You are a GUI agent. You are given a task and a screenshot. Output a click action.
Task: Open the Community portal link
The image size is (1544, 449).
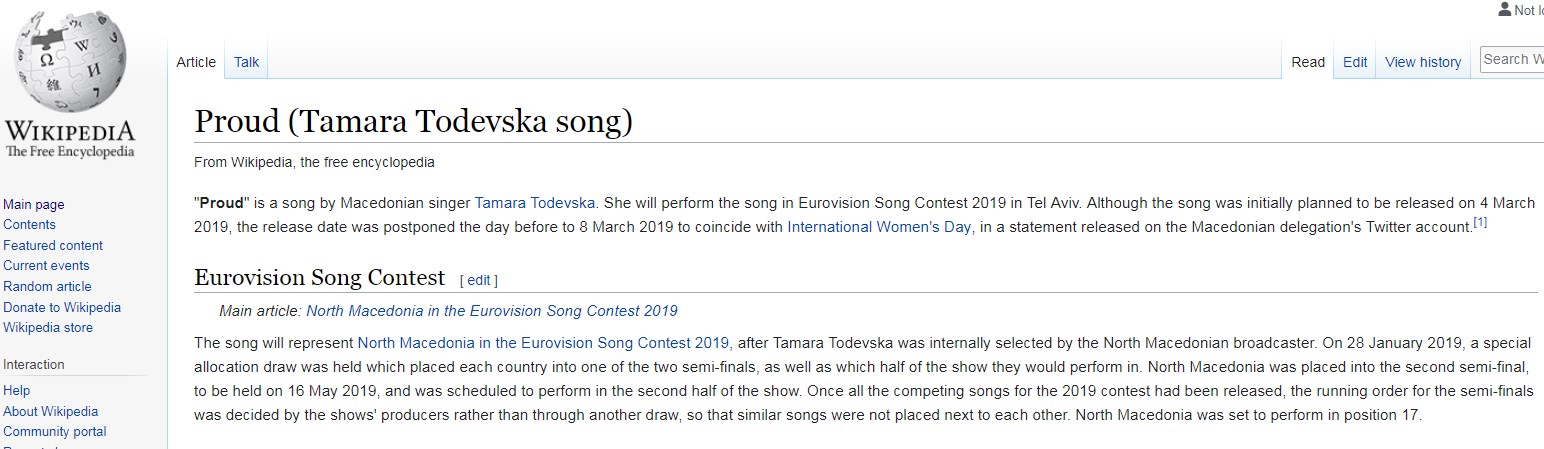tap(55, 432)
